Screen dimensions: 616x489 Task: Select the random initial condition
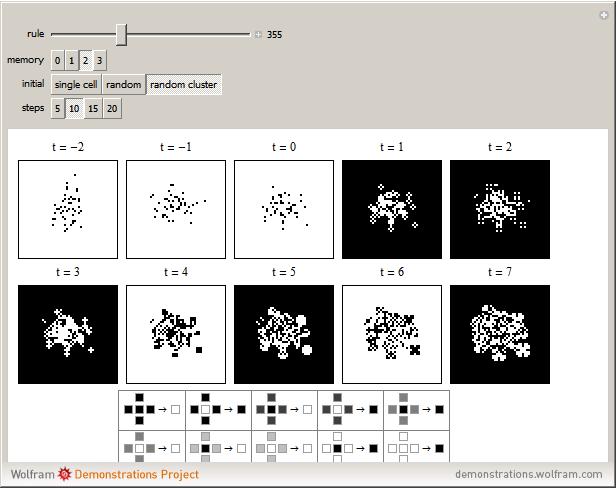click(x=124, y=85)
